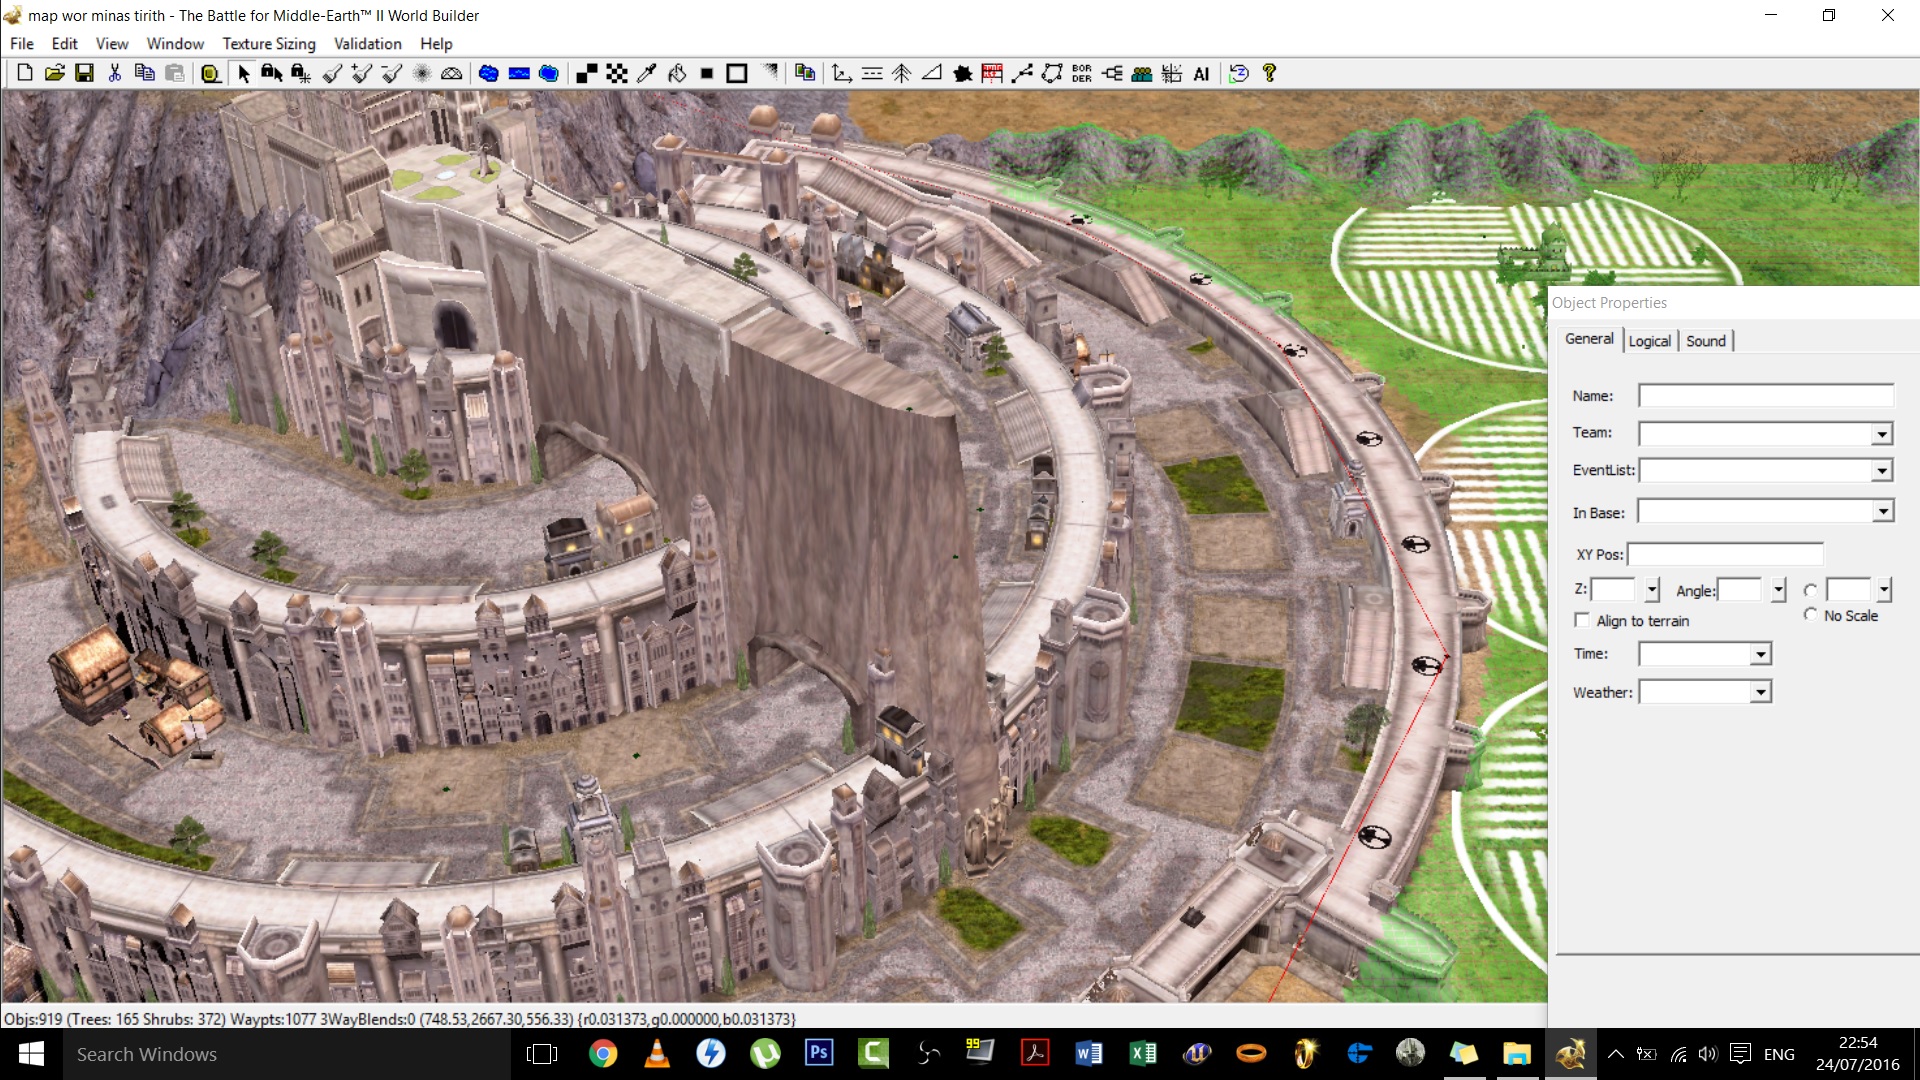The width and height of the screenshot is (1920, 1080).
Task: Open the scale value dropdown arrow
Action: [x=1884, y=590]
